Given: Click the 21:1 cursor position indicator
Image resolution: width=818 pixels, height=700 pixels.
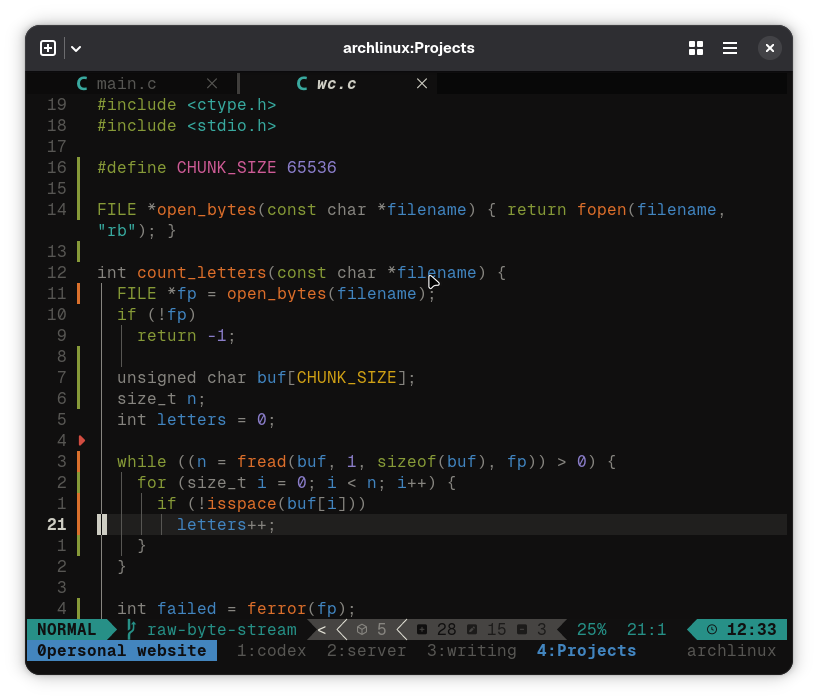Looking at the screenshot, I should (646, 630).
